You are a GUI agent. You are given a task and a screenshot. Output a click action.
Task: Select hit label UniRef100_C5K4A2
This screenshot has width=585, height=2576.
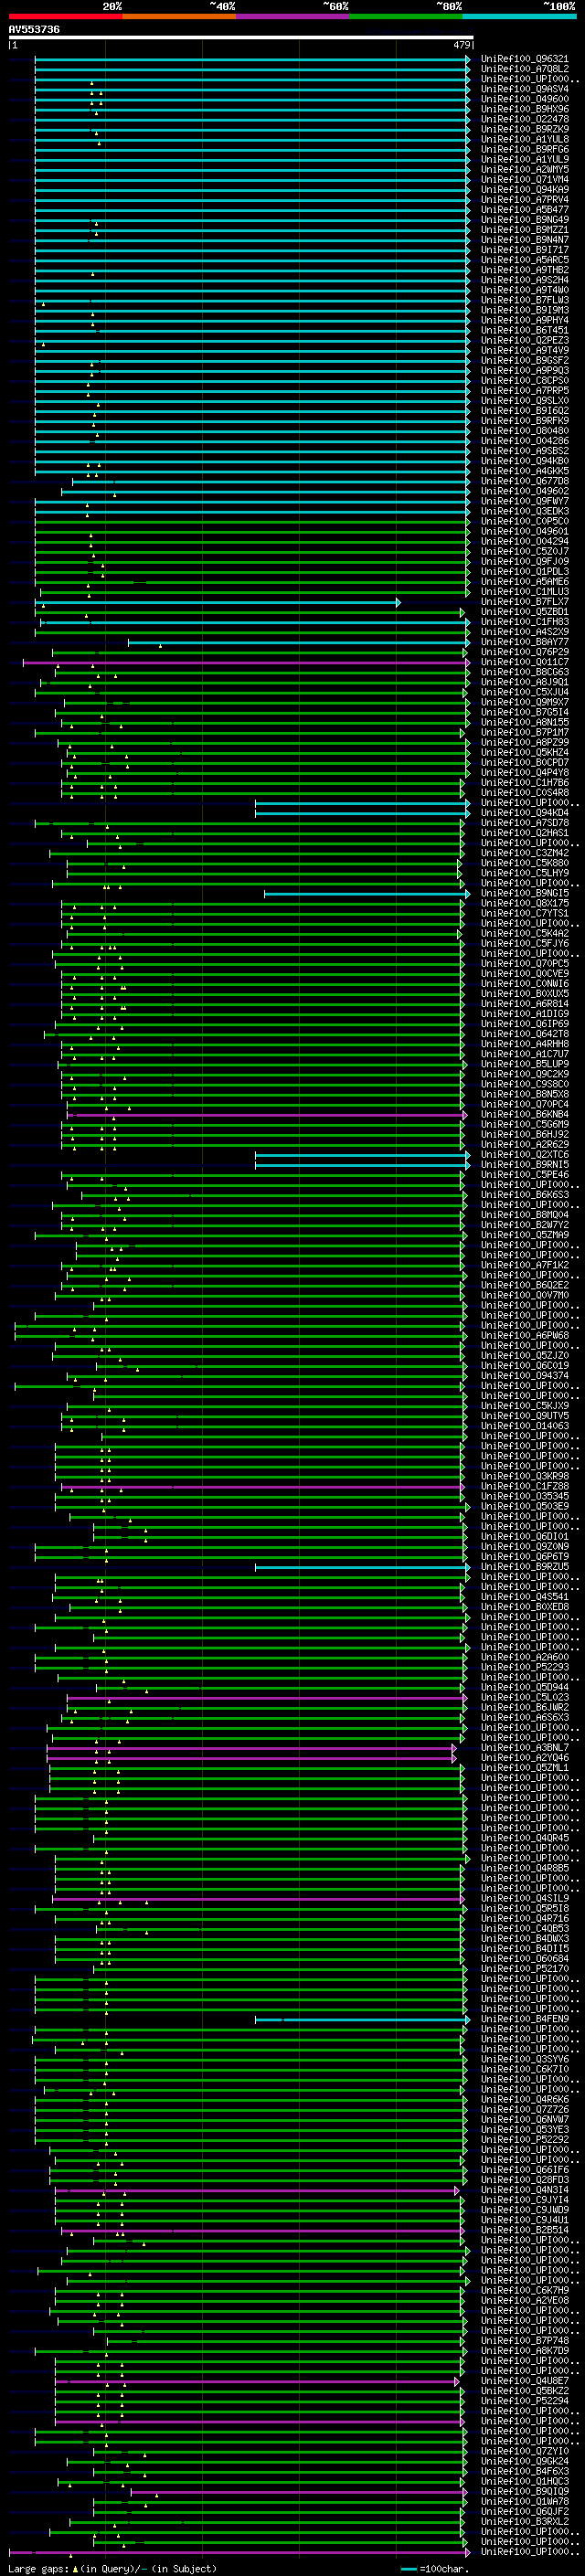(x=525, y=933)
